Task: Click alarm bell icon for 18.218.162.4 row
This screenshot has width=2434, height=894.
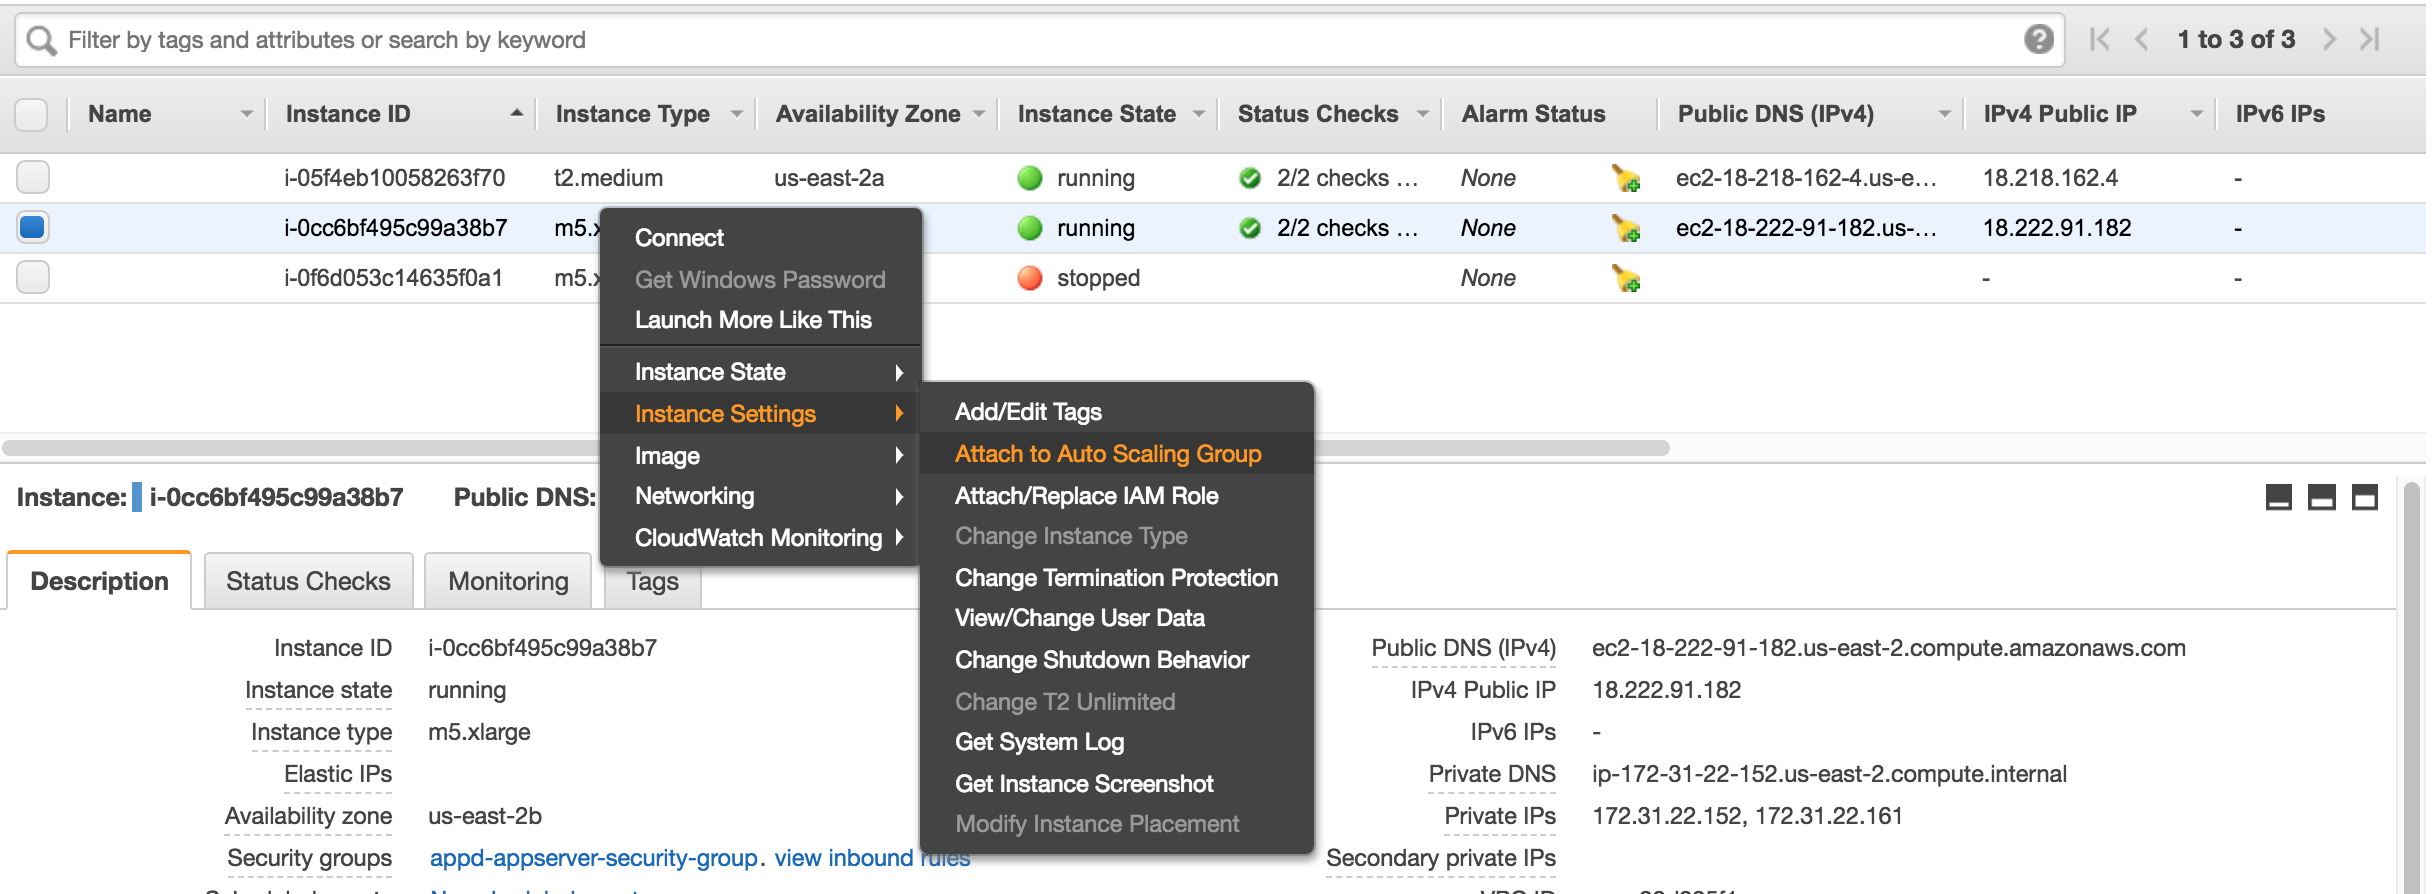Action: click(x=1626, y=178)
